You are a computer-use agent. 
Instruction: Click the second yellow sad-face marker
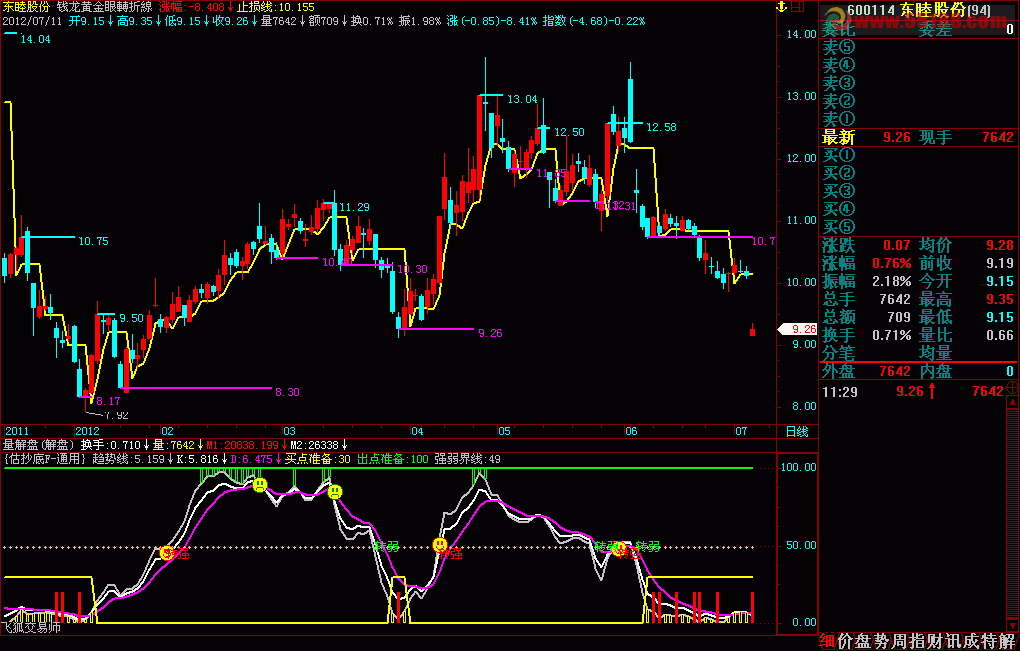point(335,492)
